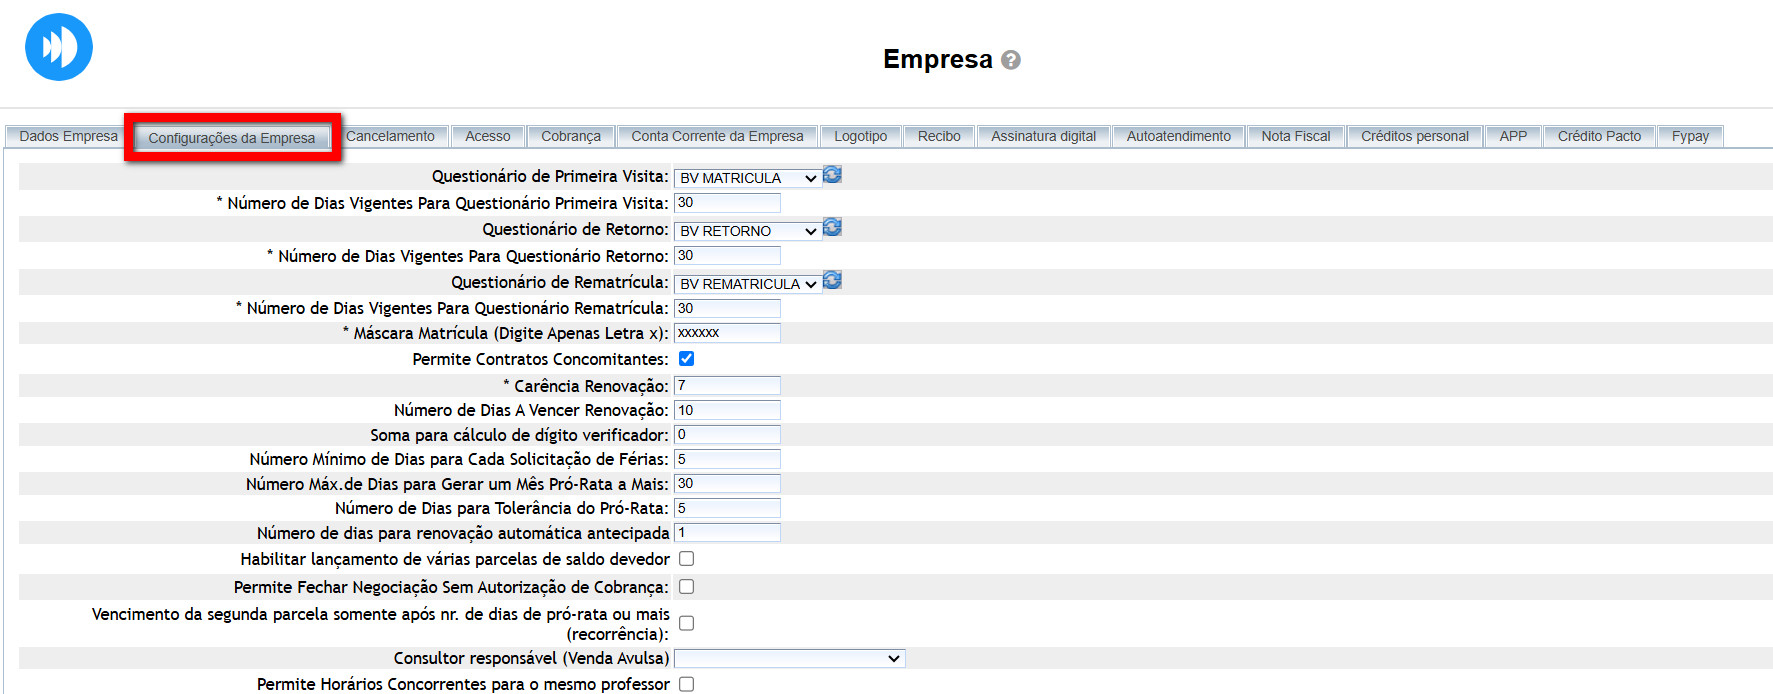Screen dimensions: 1773x694
Task: Switch to the Dados Empresa tab
Action: pos(68,136)
